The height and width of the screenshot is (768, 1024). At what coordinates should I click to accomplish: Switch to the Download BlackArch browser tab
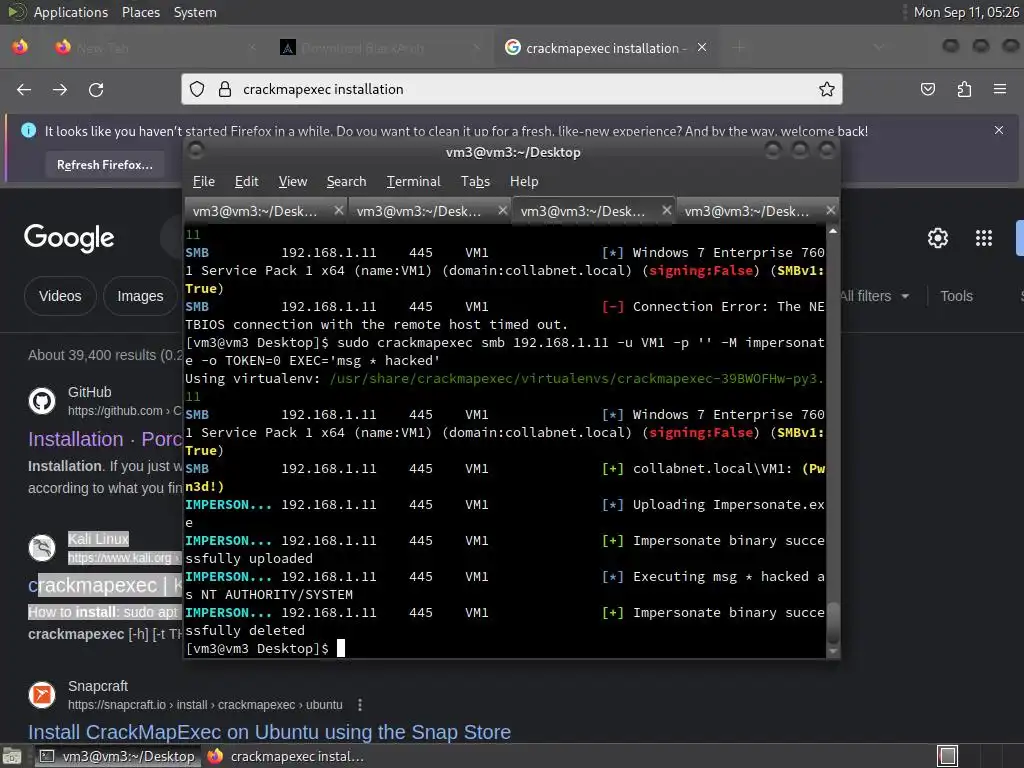click(x=379, y=48)
